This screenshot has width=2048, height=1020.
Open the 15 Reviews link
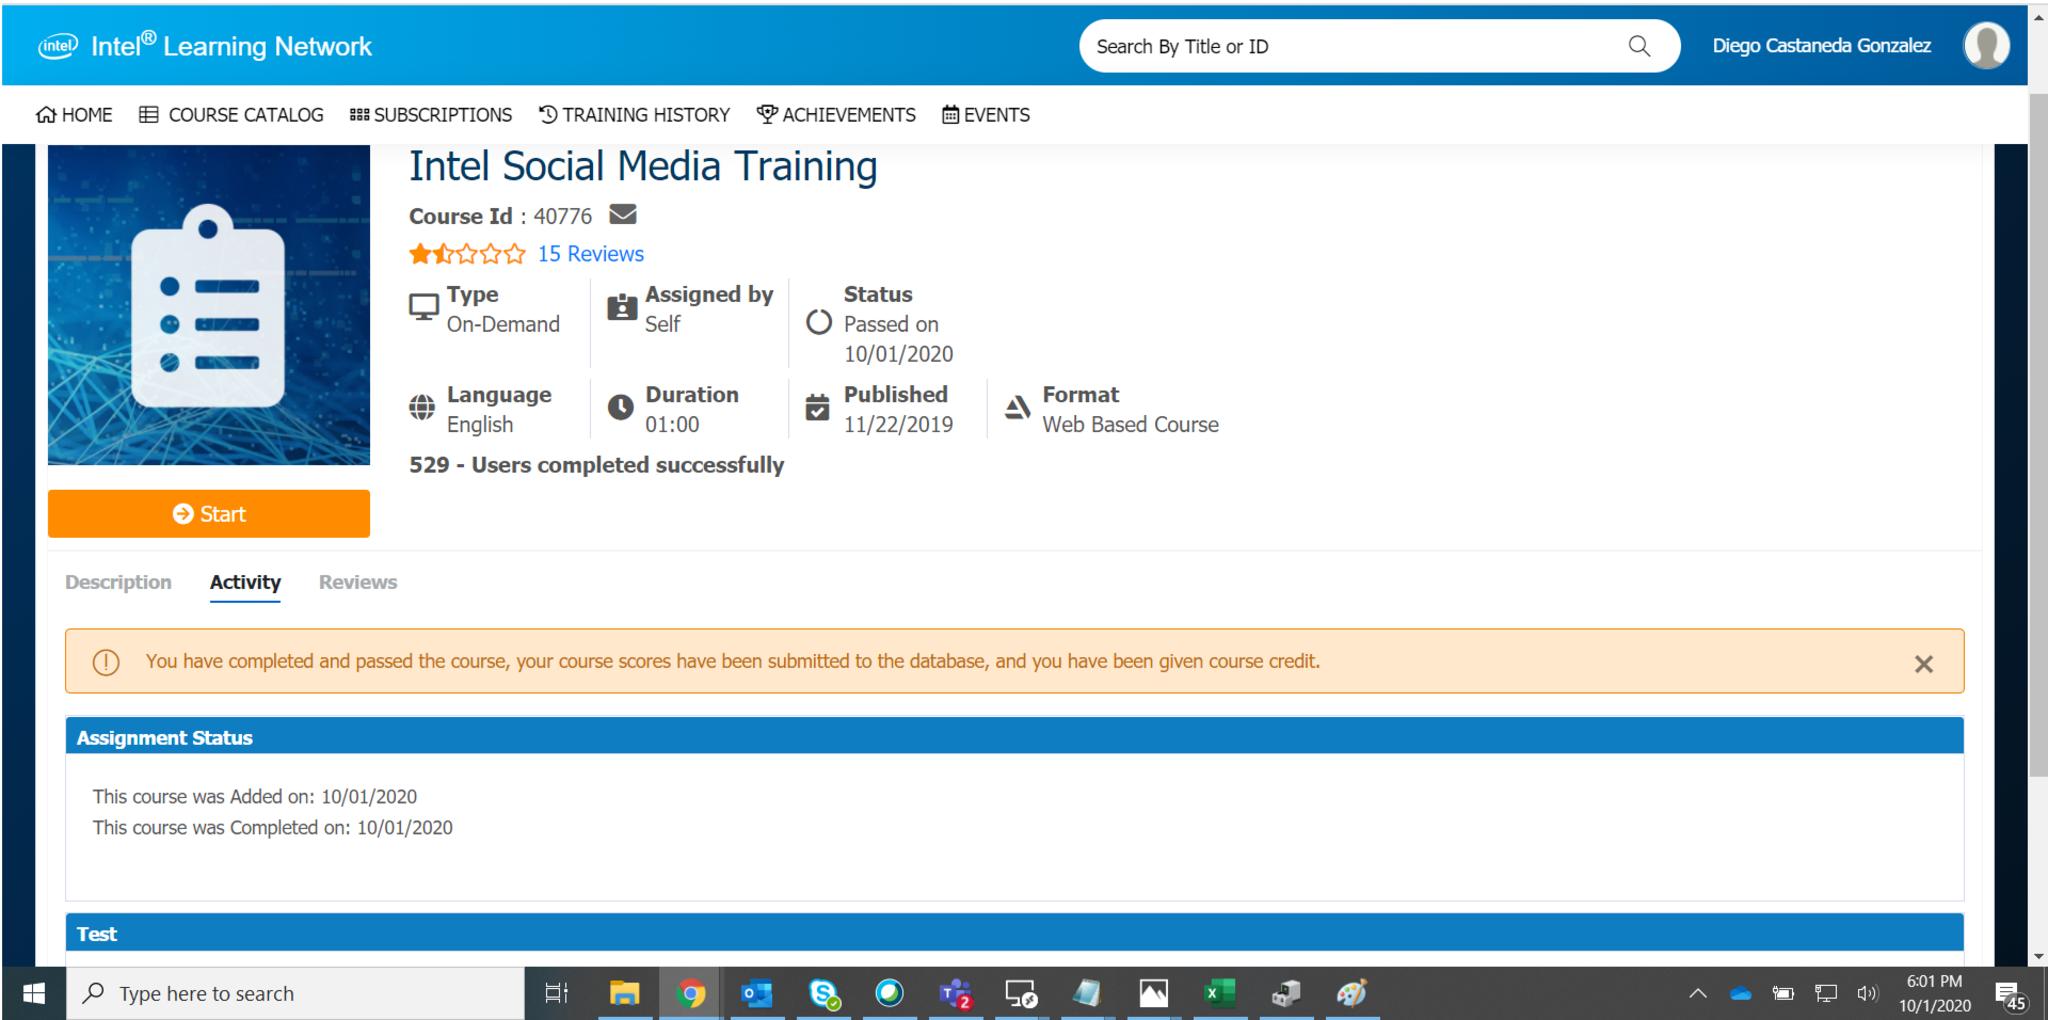(590, 254)
